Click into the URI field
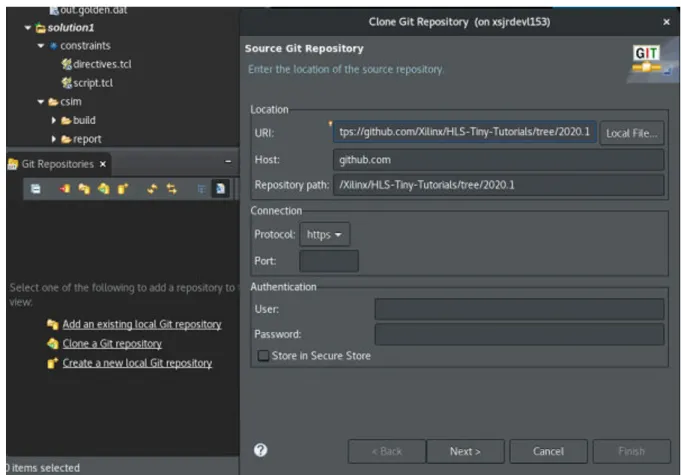The width and height of the screenshot is (681, 475). click(465, 132)
